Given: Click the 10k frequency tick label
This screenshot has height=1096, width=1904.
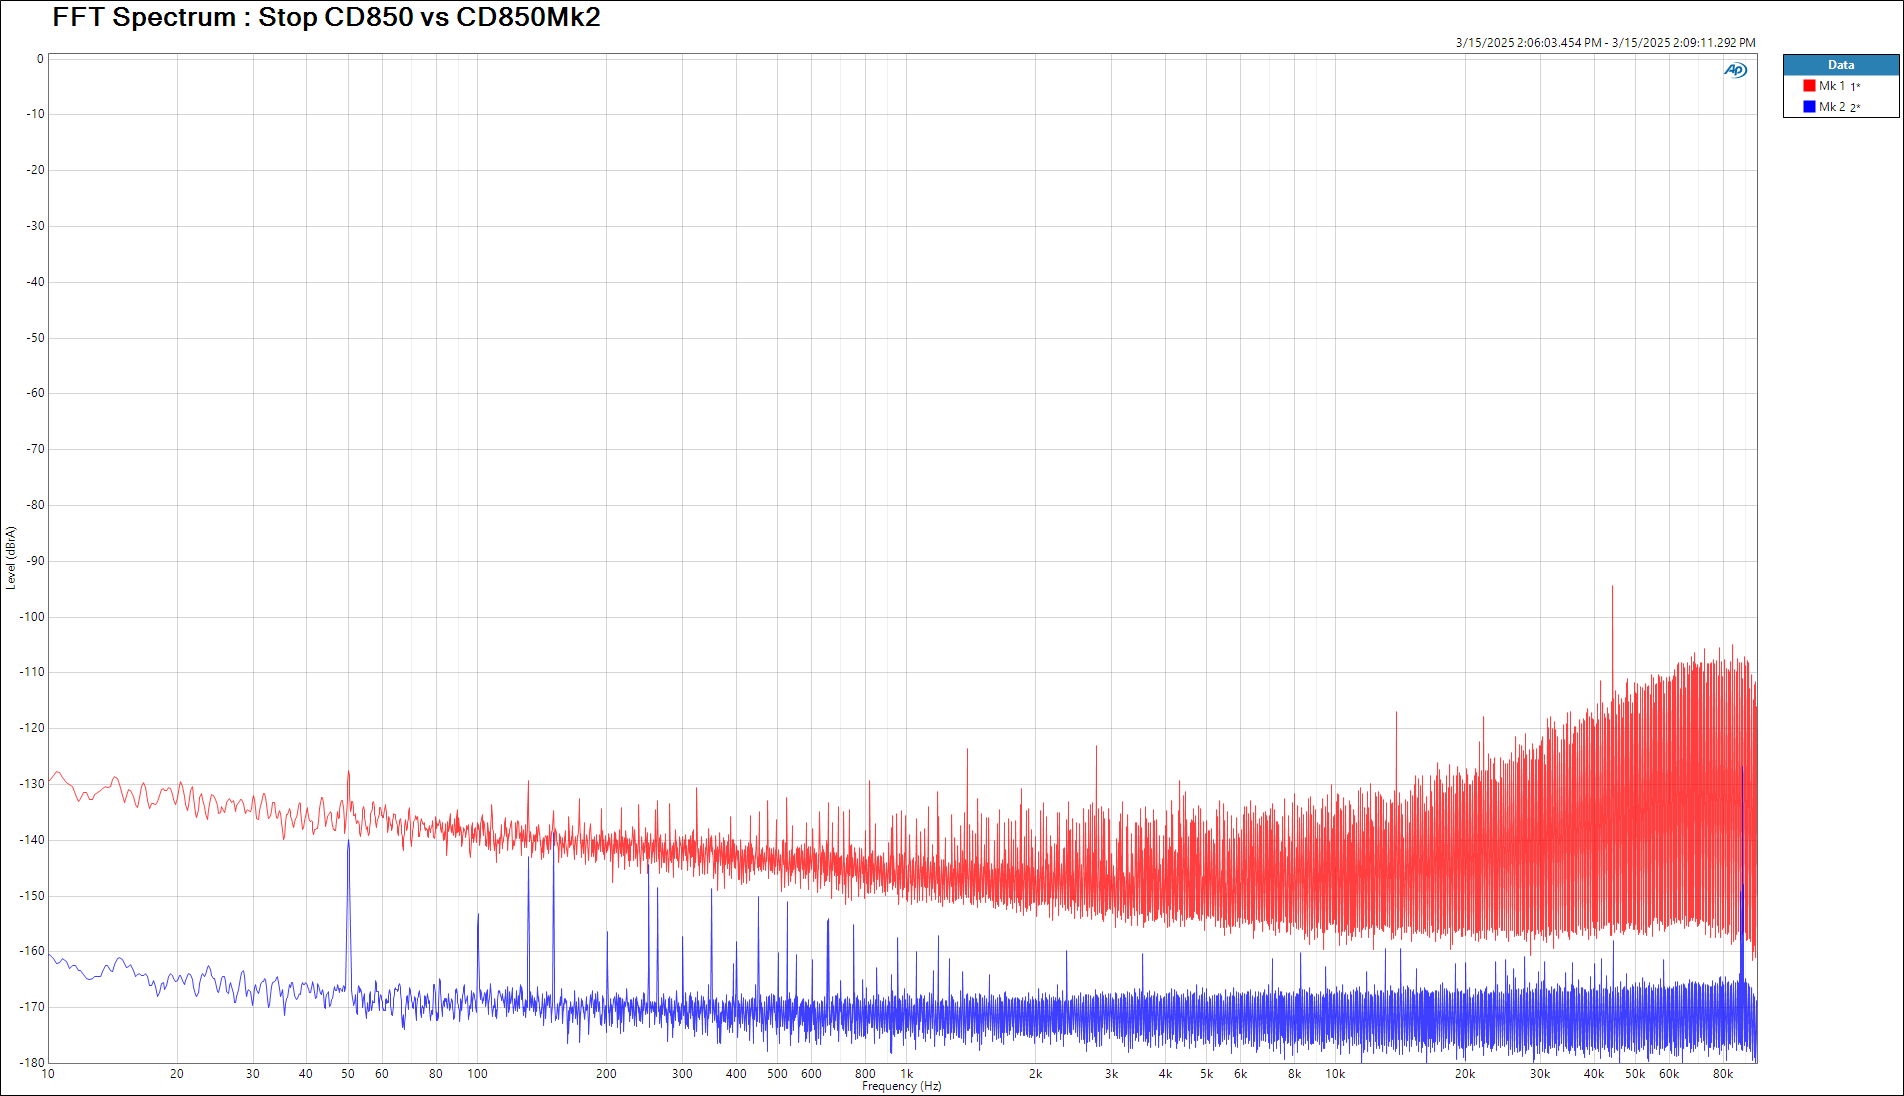Looking at the screenshot, I should pos(1335,1074).
